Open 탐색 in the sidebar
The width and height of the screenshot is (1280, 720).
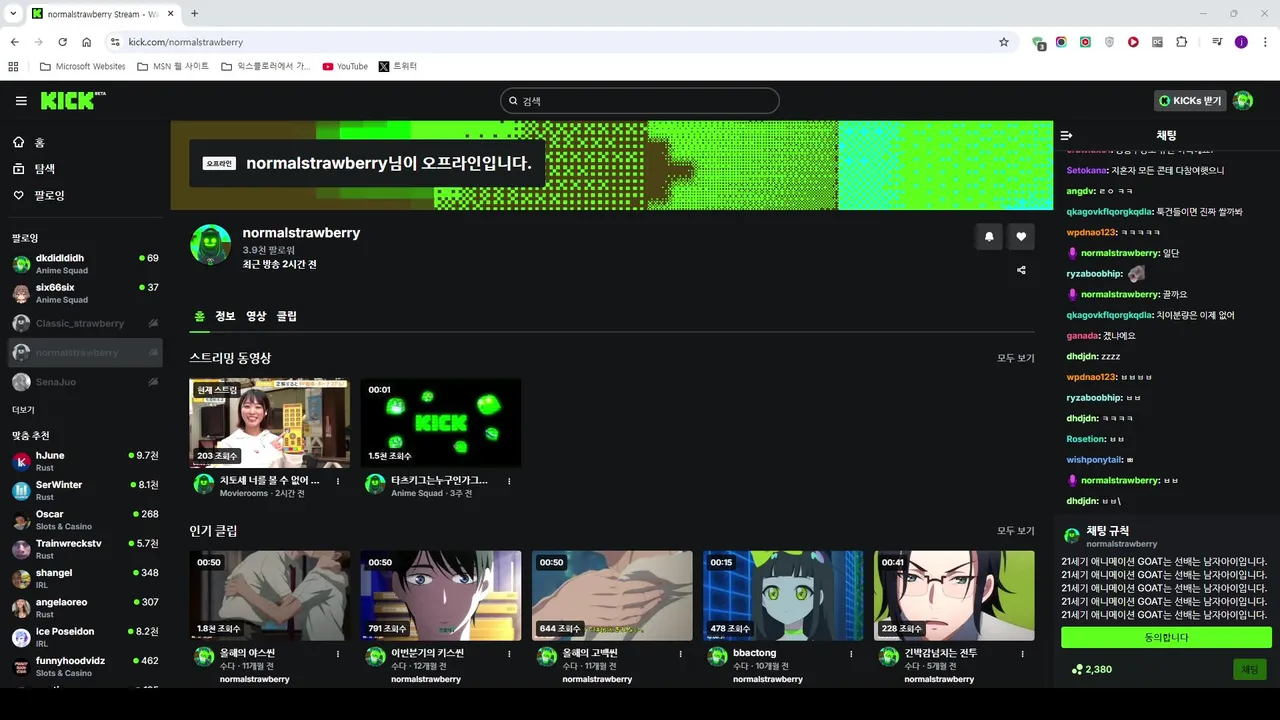point(33,169)
